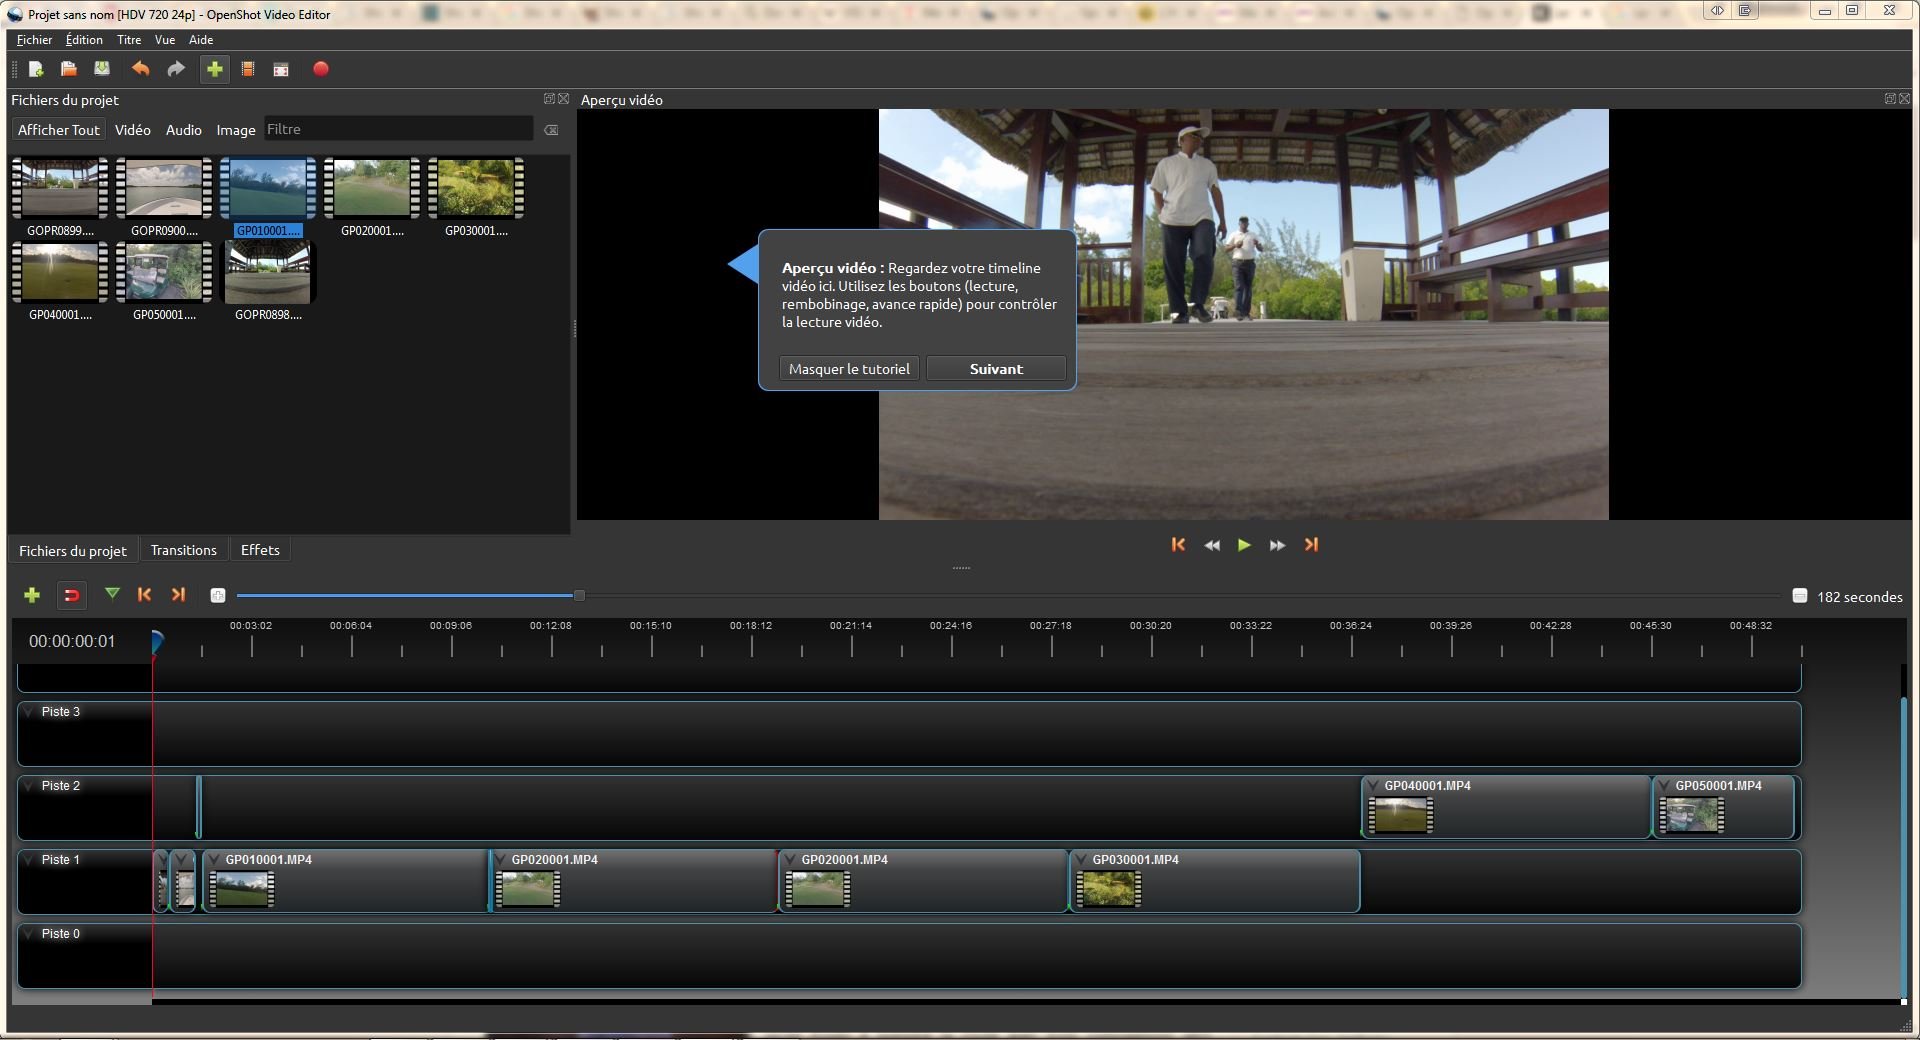
Task: Jump to next marker on timeline toolbar
Action: pos(178,595)
